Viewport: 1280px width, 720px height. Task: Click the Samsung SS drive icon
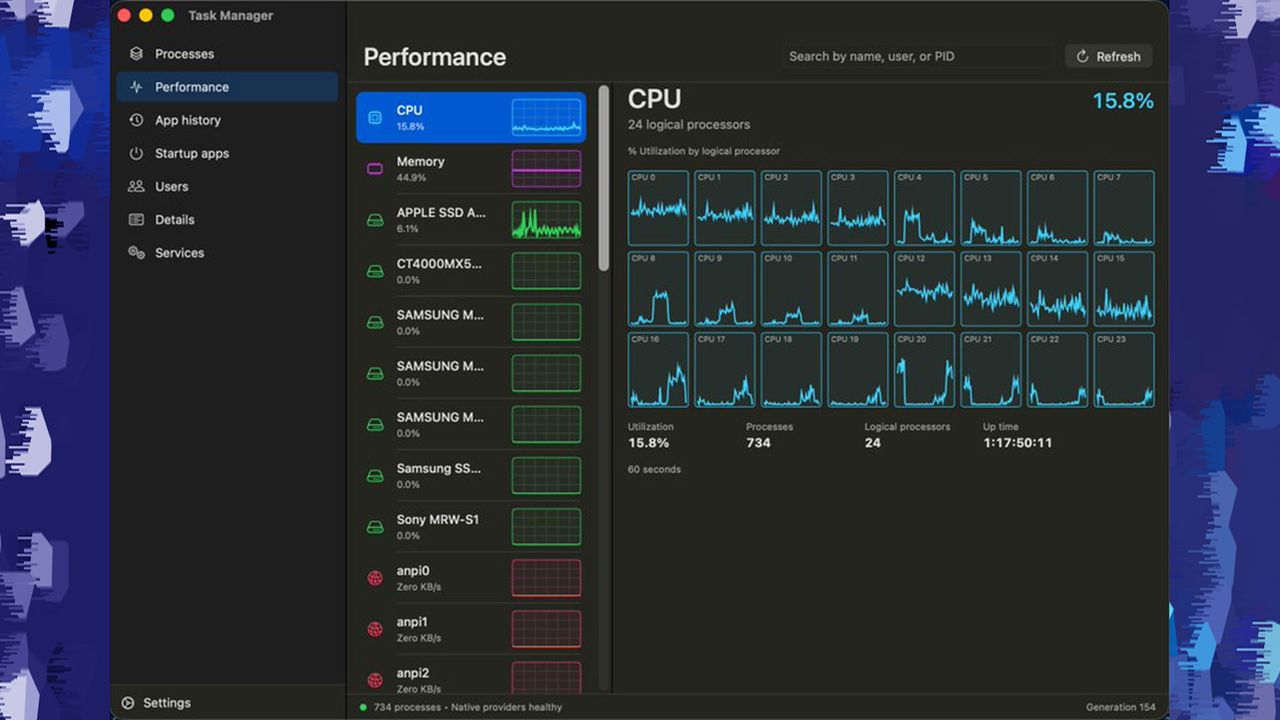click(375, 476)
